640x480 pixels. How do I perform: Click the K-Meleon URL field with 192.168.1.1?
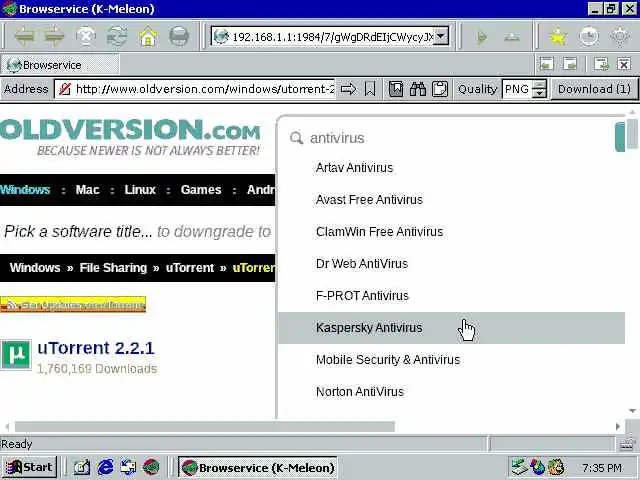pyautogui.click(x=323, y=37)
